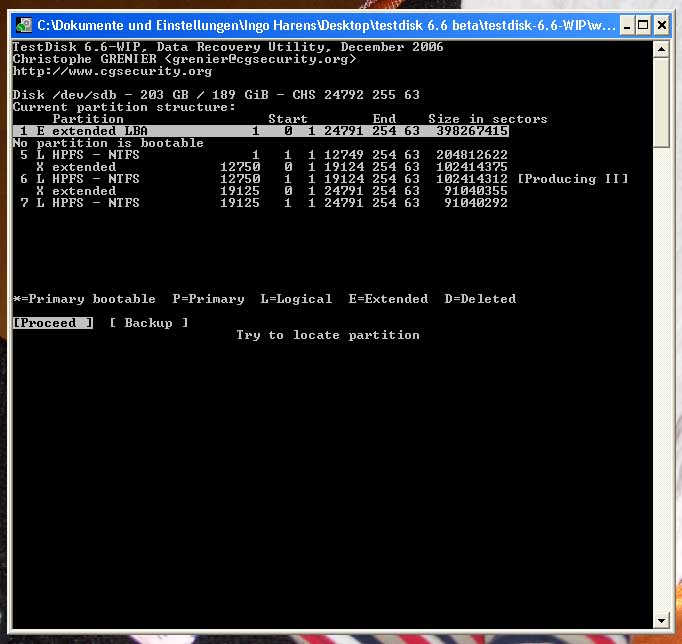682x644 pixels.
Task: Choose the Backup option
Action: (x=149, y=323)
